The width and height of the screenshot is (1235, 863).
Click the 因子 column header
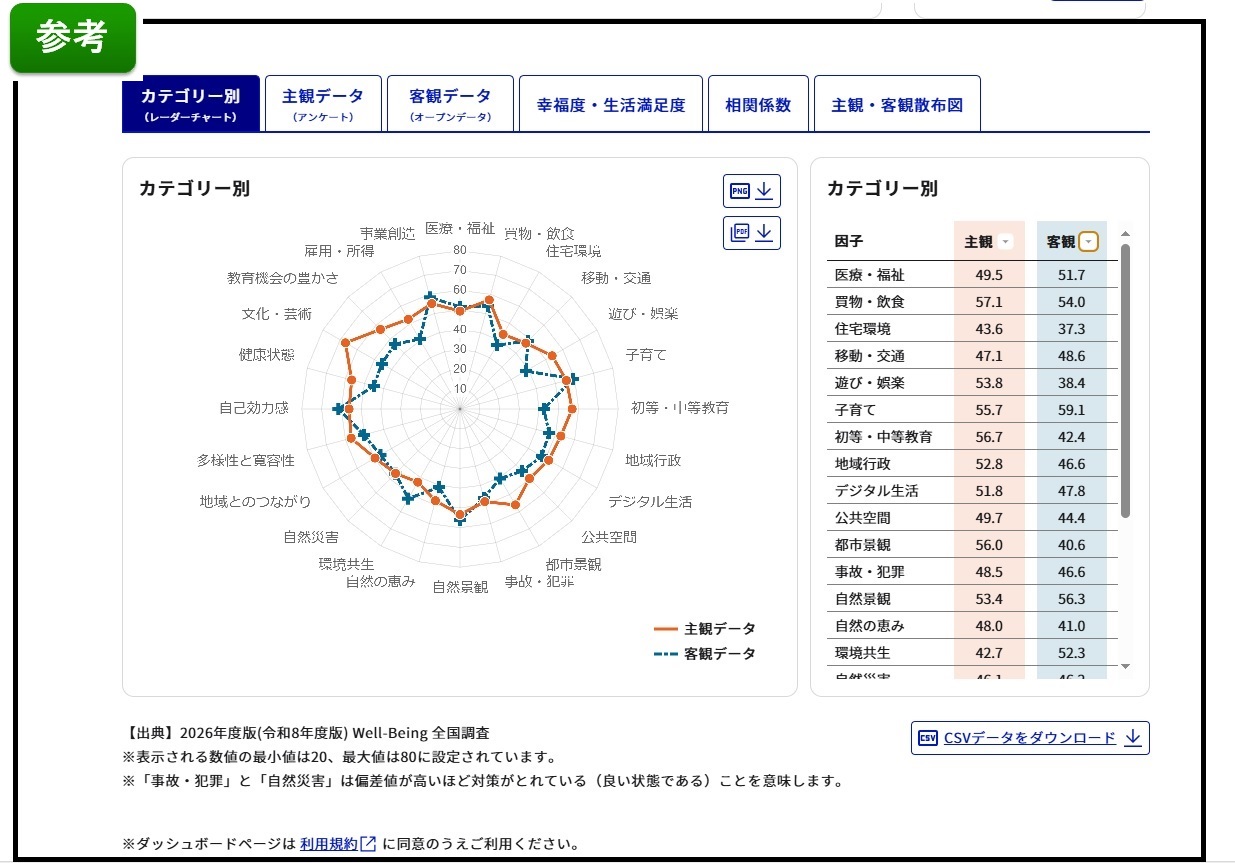(x=849, y=242)
